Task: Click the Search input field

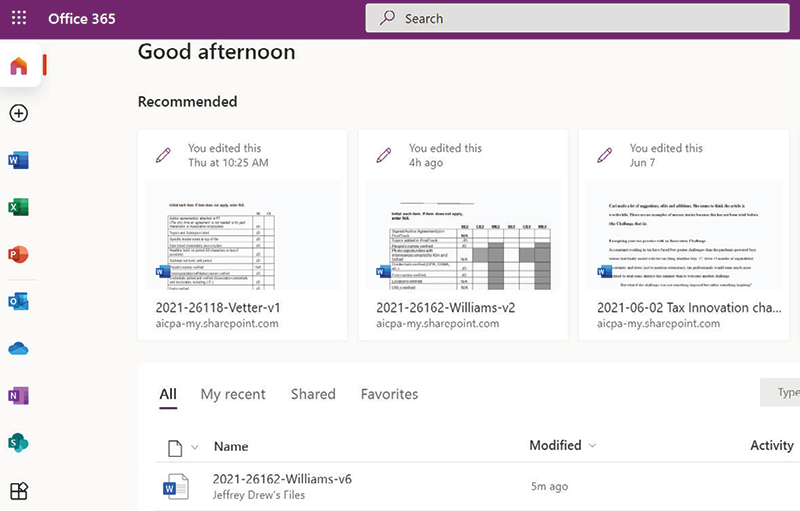Action: coord(580,18)
